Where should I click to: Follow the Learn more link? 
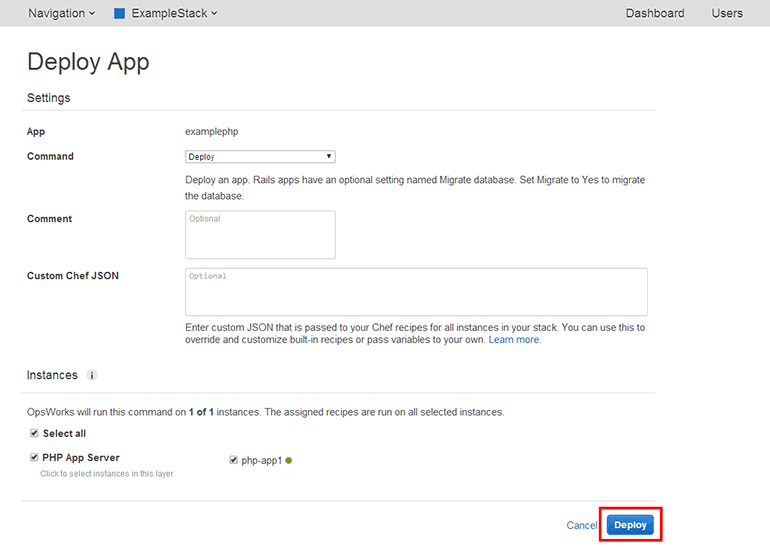coord(514,340)
